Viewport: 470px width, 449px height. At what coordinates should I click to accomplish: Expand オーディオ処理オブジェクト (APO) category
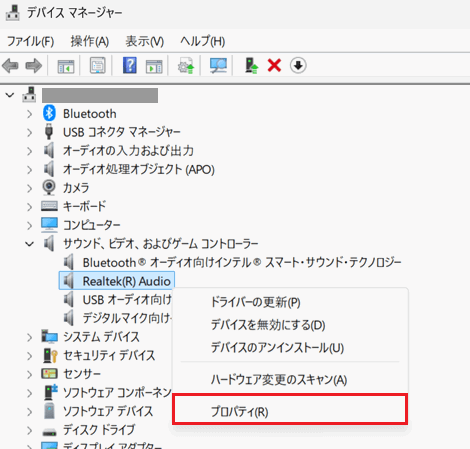(30, 170)
